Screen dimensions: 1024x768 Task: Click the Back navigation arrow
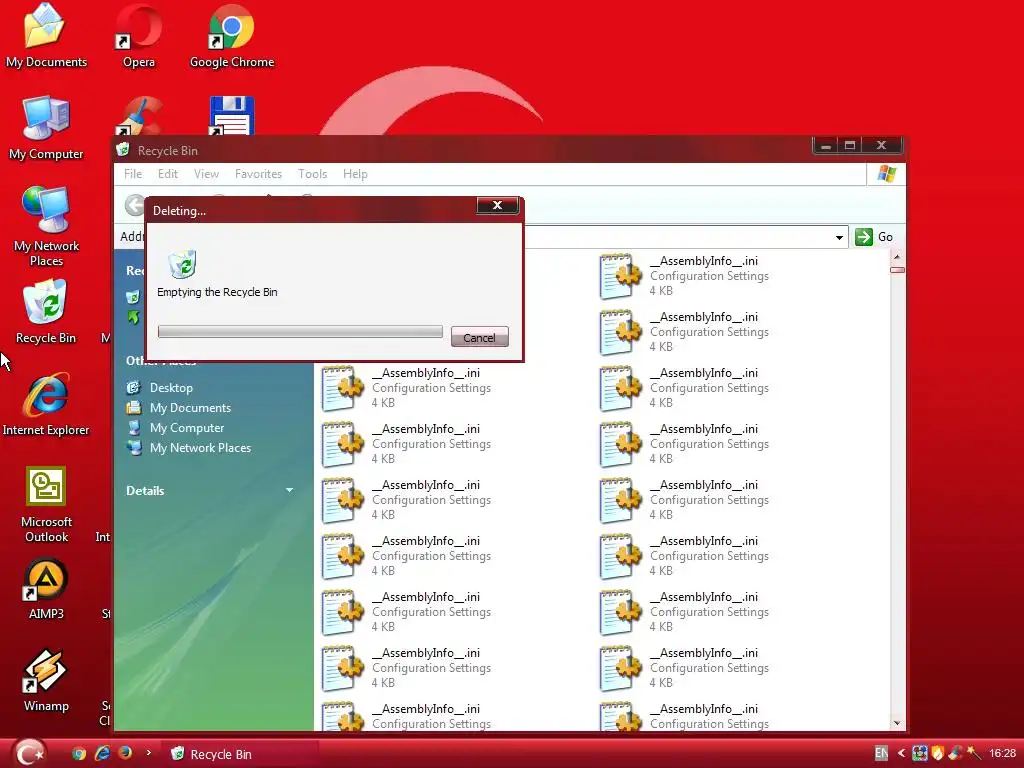(x=135, y=204)
